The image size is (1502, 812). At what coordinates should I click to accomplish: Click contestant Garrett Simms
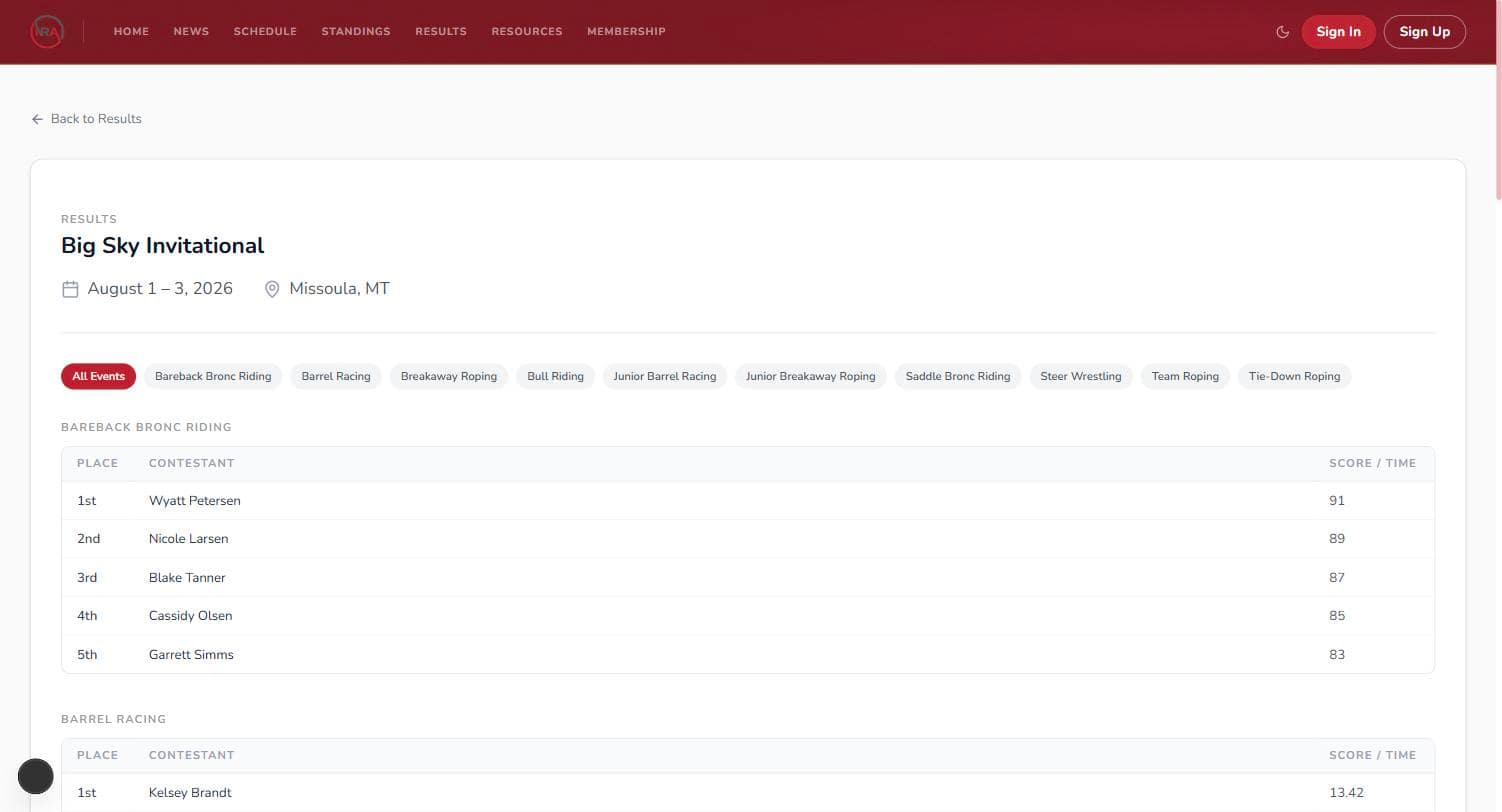pyautogui.click(x=191, y=655)
